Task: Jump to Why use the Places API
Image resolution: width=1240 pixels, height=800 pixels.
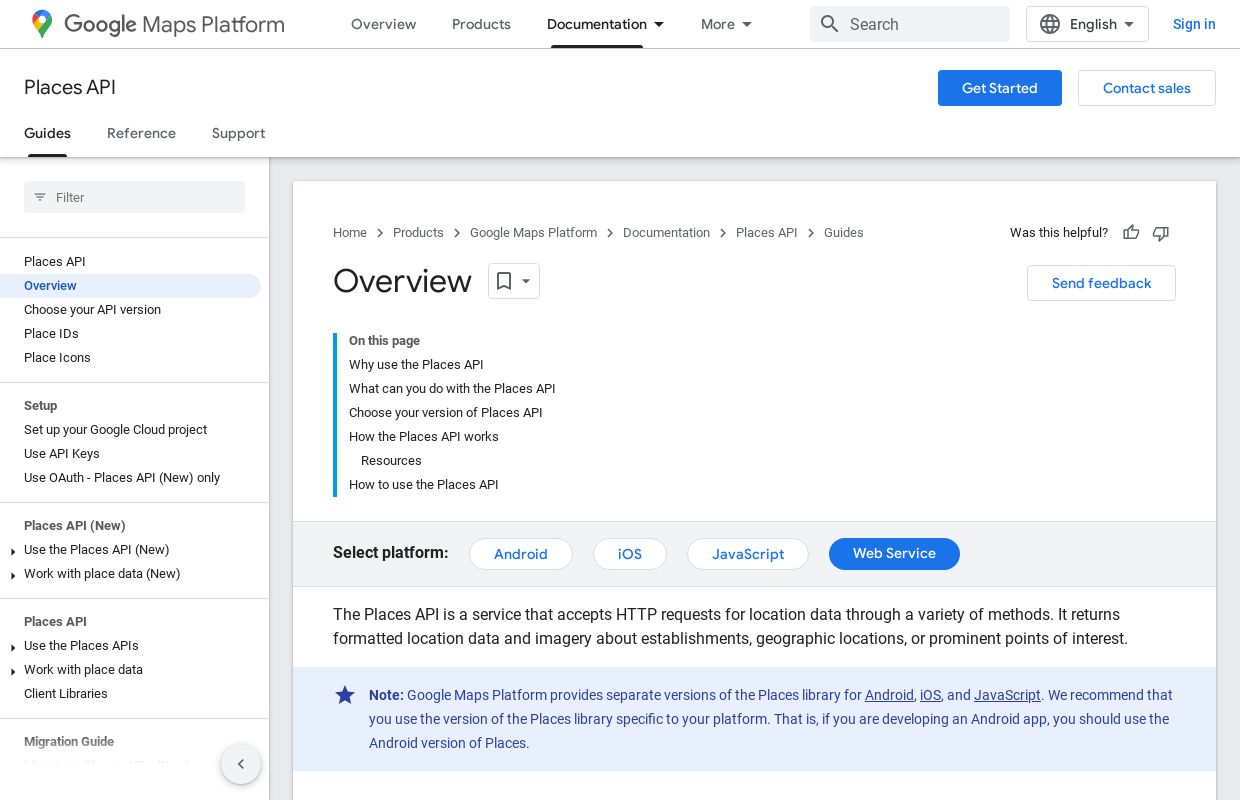Action: pos(416,365)
